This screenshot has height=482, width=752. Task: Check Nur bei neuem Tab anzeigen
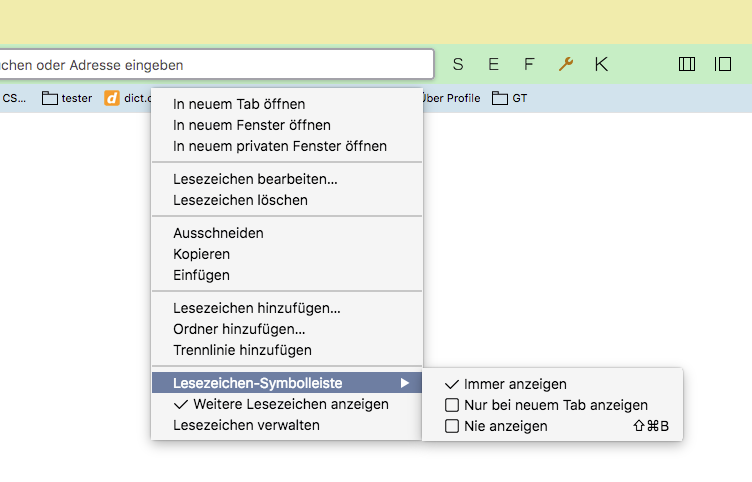coord(555,405)
